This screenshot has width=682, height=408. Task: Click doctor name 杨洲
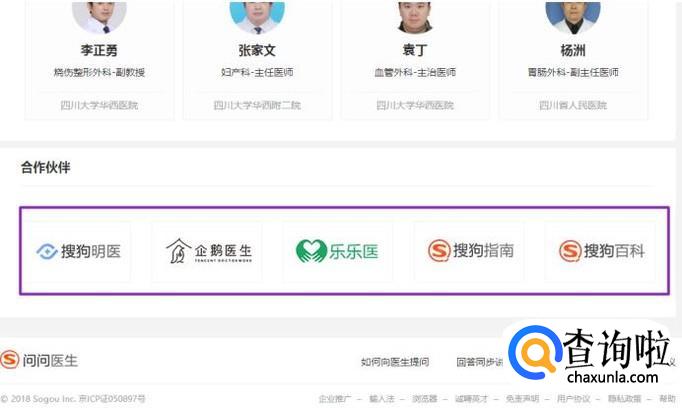click(573, 50)
